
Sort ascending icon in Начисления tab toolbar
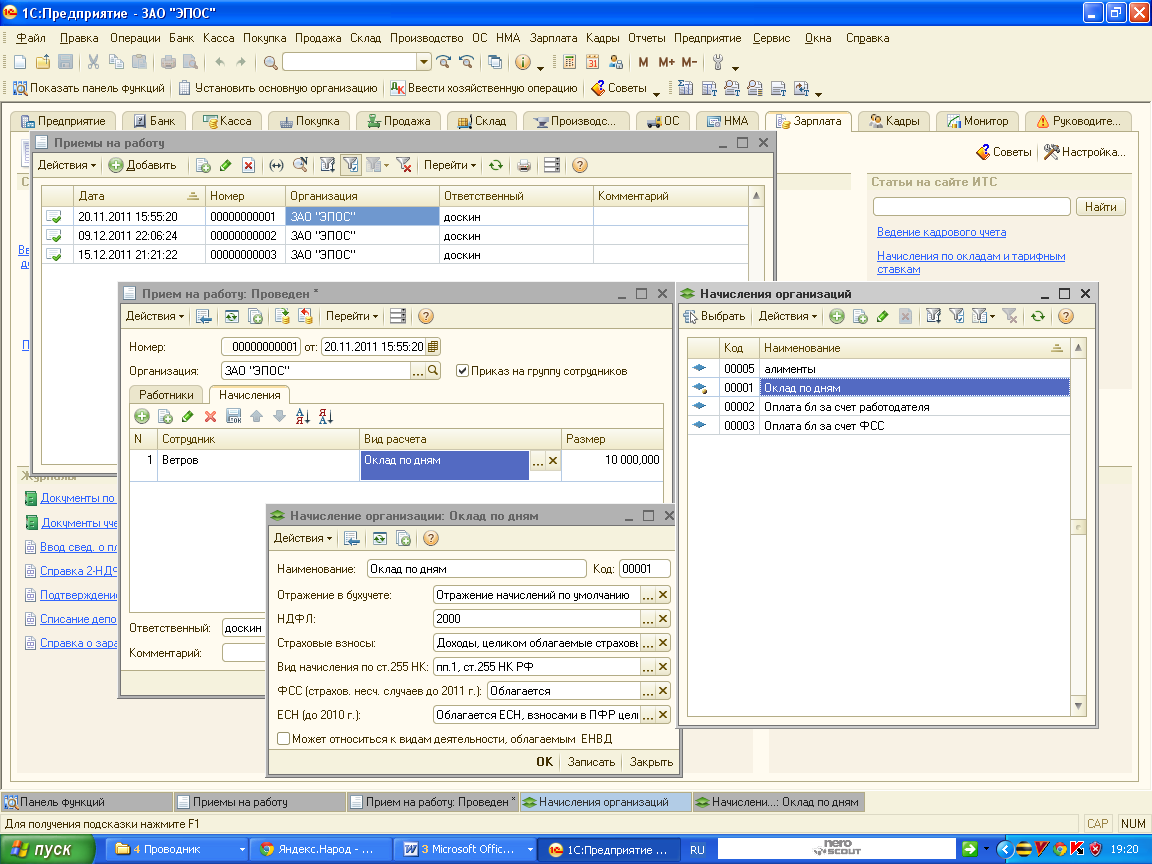pos(303,417)
